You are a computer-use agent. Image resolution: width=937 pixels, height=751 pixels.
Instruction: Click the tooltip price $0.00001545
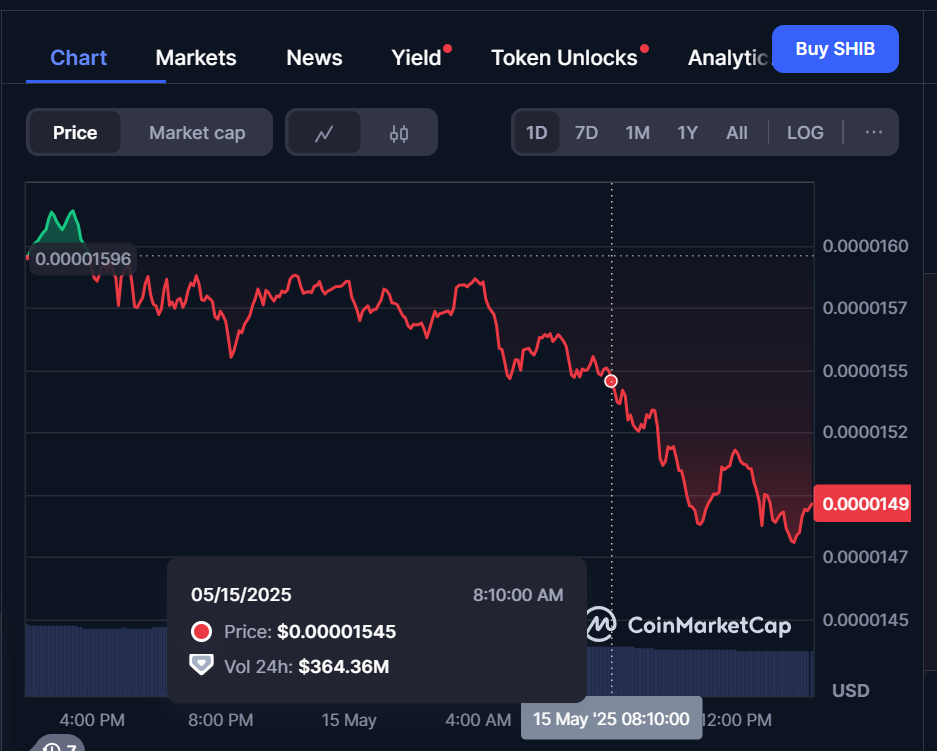pos(336,632)
